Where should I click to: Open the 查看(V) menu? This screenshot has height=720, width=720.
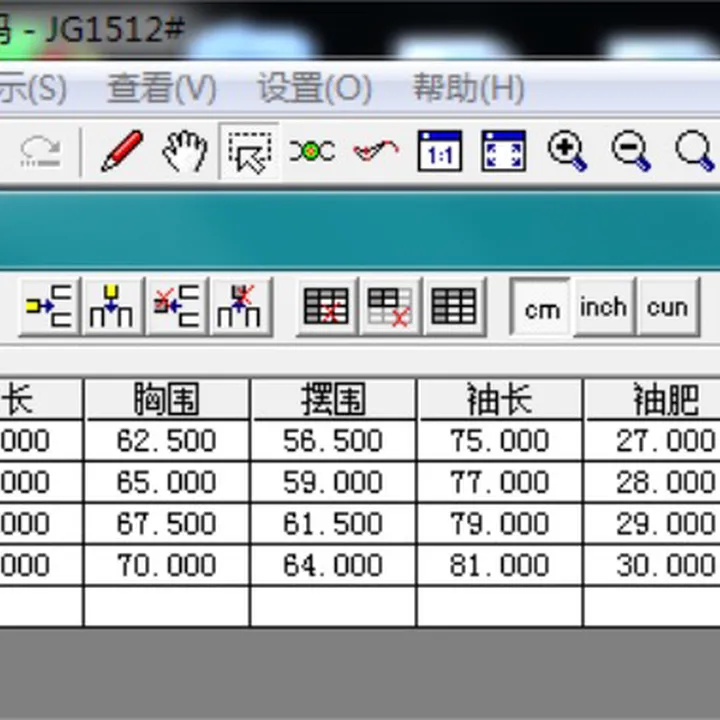point(161,89)
